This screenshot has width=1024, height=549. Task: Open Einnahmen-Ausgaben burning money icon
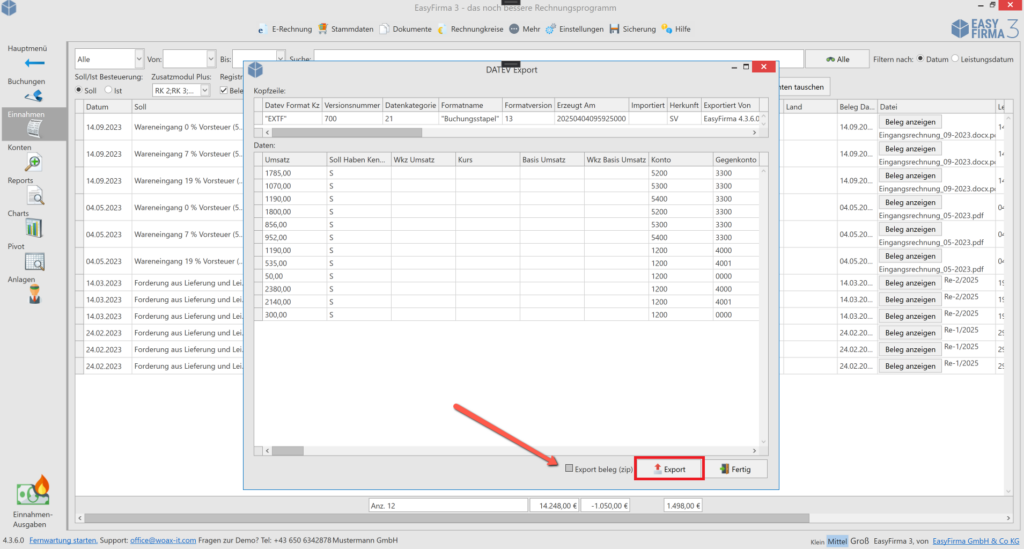[33, 491]
